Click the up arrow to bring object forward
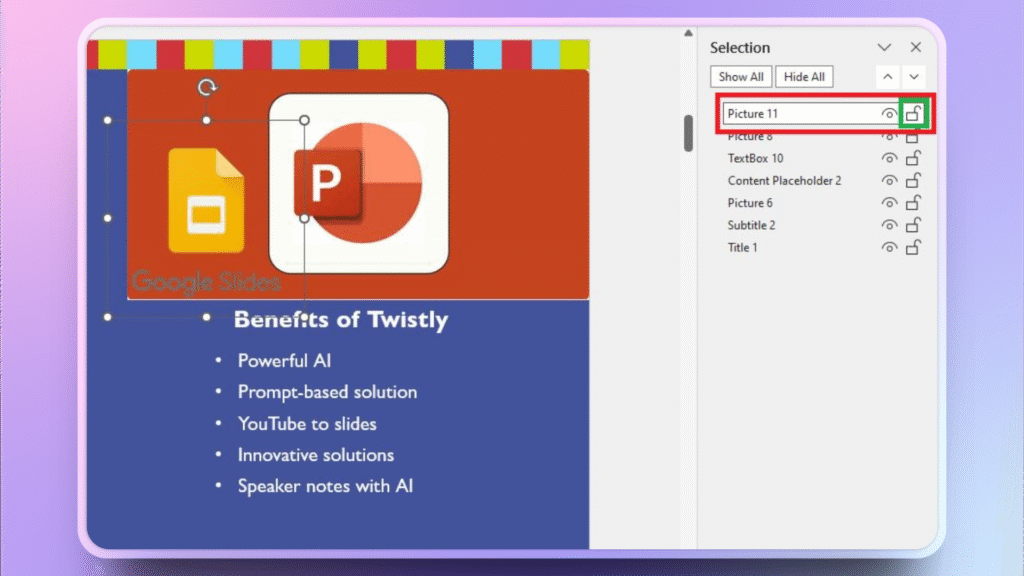 (887, 76)
